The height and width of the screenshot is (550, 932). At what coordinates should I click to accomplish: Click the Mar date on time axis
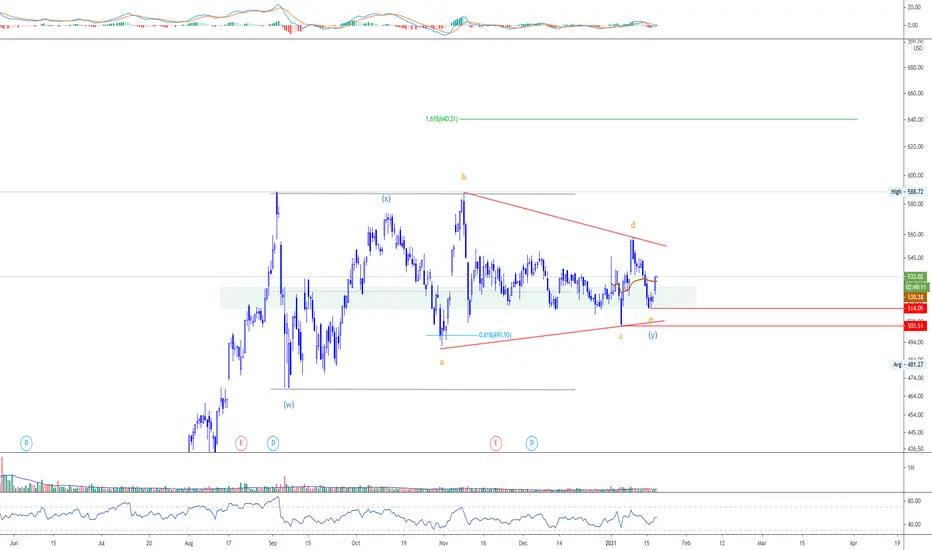761,543
